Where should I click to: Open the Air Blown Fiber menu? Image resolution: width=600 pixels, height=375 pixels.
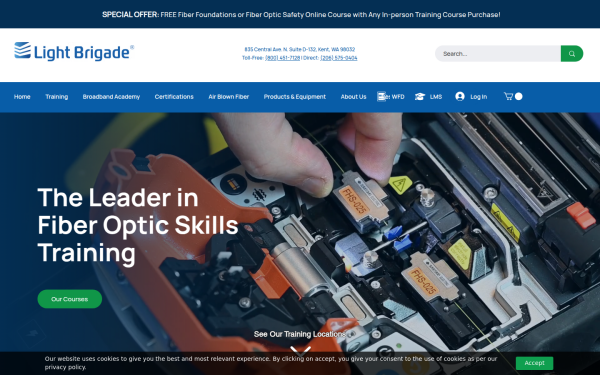click(x=228, y=97)
